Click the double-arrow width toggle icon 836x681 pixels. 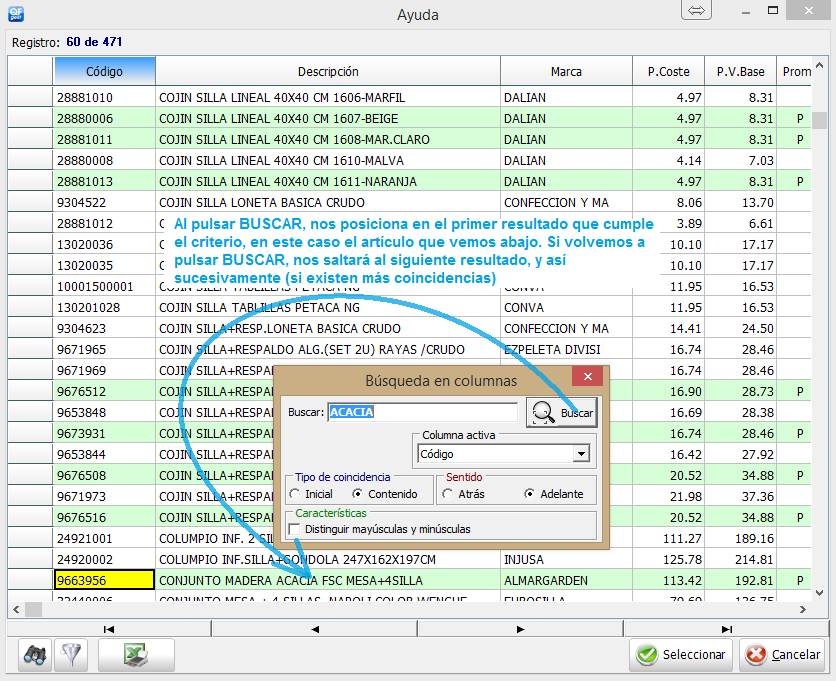click(x=696, y=11)
